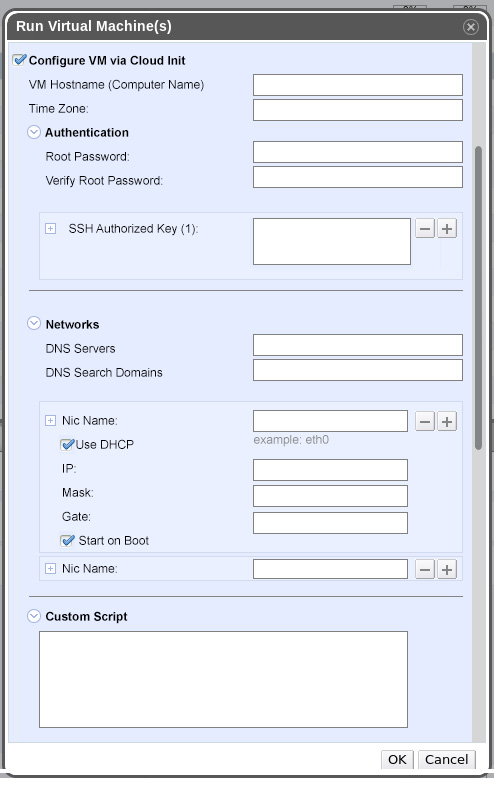Screen dimensions: 494x791
Task: Collapse the Authentication section
Action: pyautogui.click(x=34, y=132)
